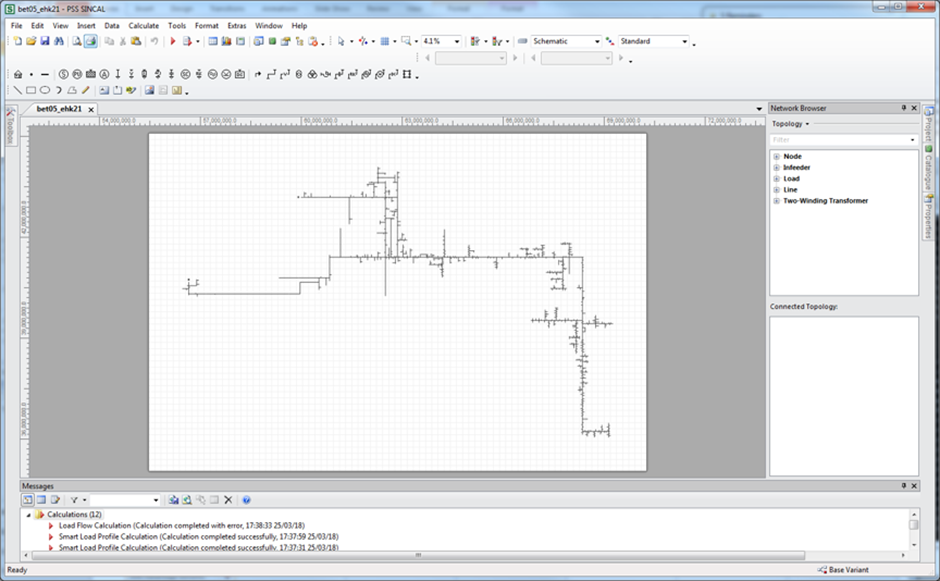This screenshot has height=581, width=940.
Task: Collapse the Calculations (12) group
Action: coord(28,514)
